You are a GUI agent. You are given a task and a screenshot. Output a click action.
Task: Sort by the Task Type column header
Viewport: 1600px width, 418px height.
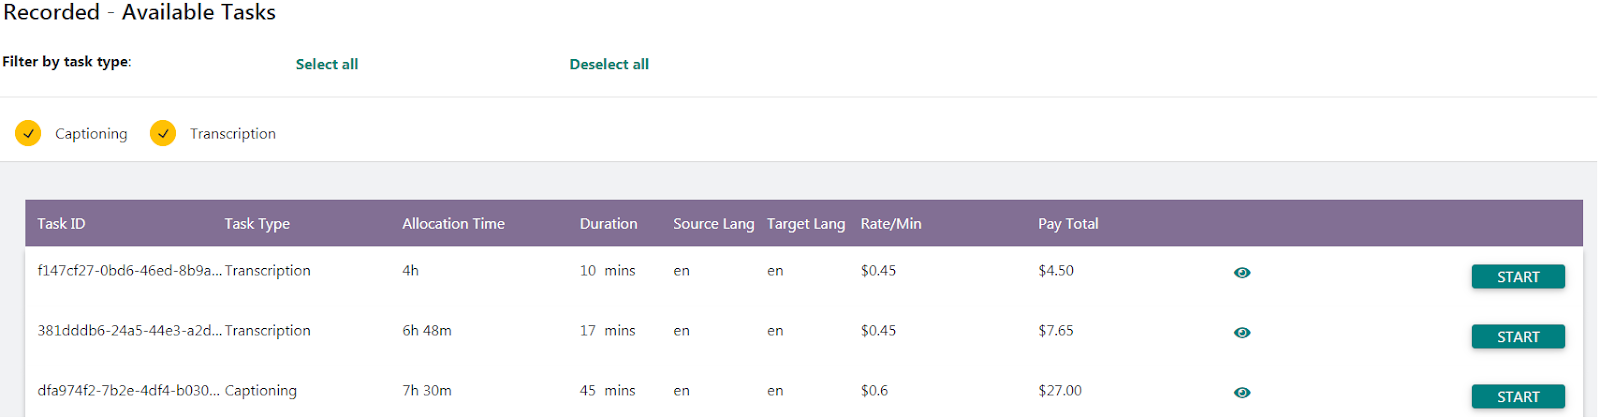point(257,224)
